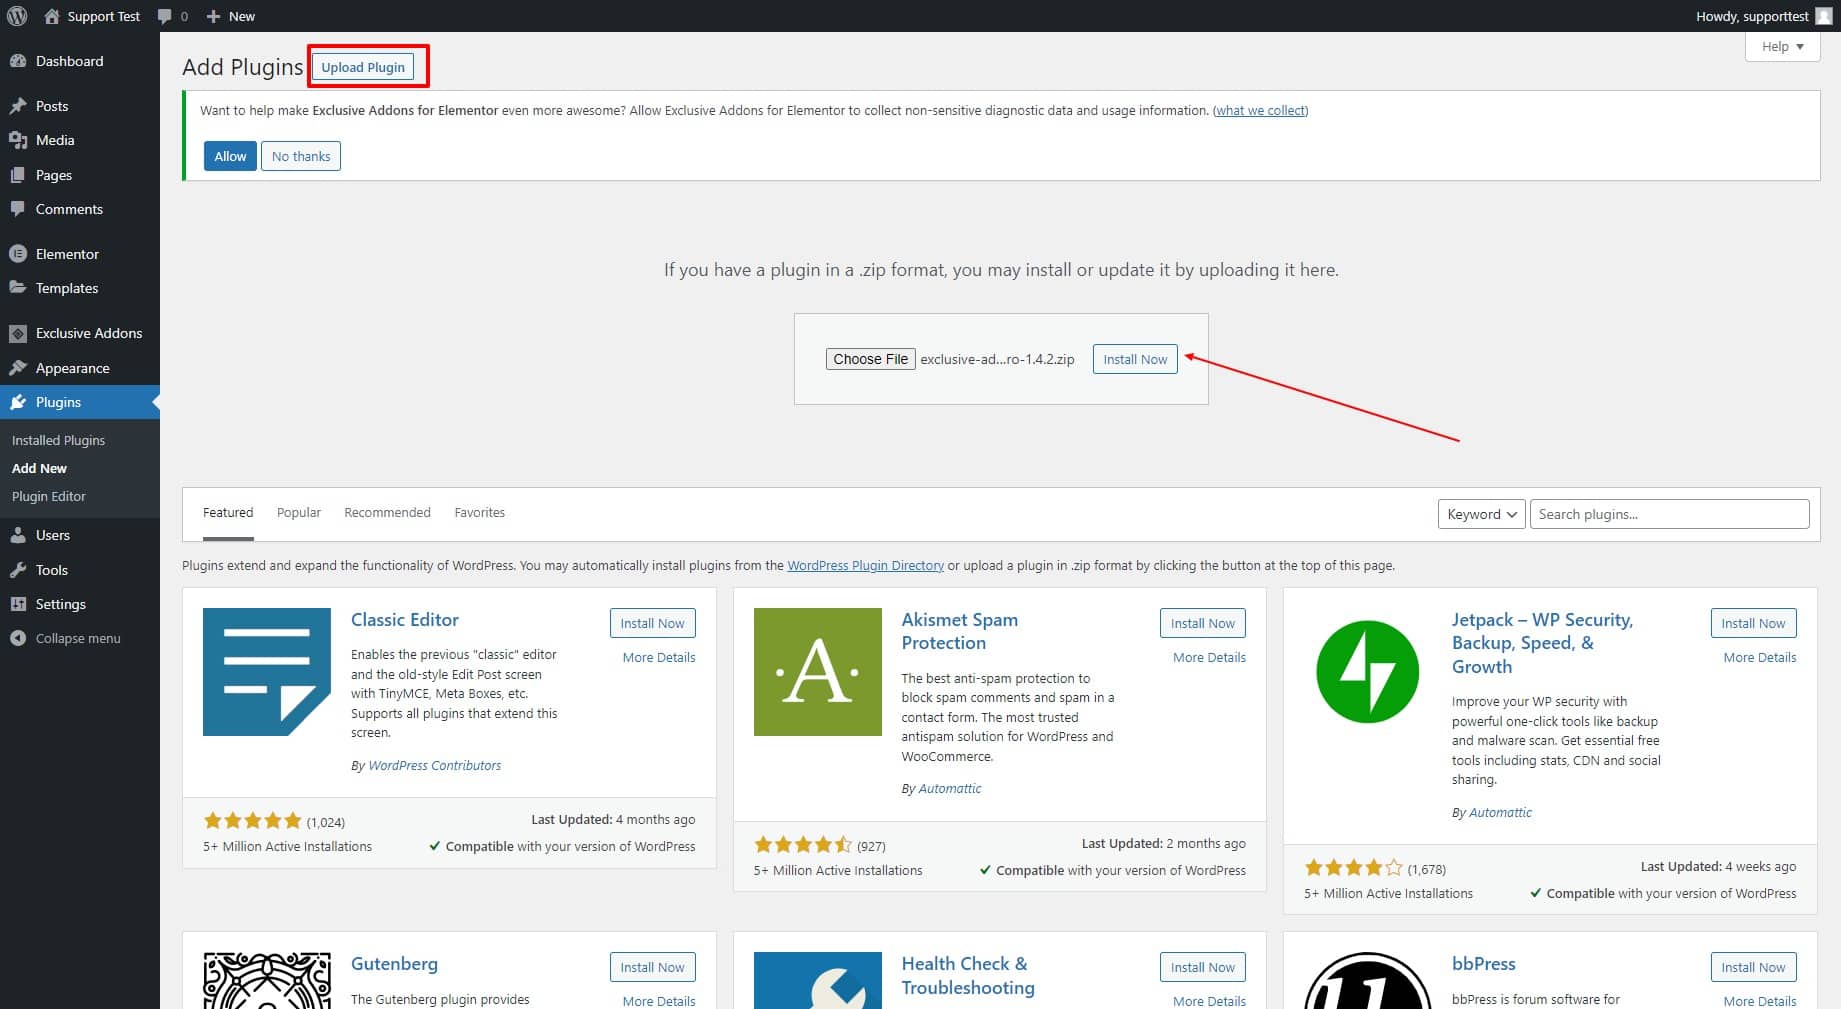Open the Automattic author link under Akismet
This screenshot has width=1841, height=1009.
(949, 789)
